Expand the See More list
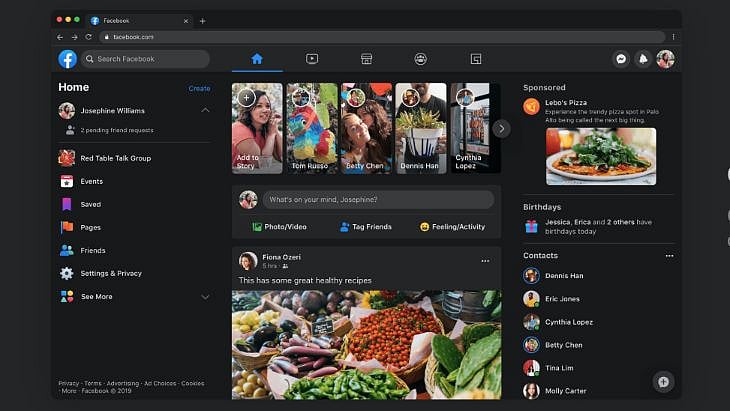Viewport: 730px width, 411px height. (x=205, y=297)
